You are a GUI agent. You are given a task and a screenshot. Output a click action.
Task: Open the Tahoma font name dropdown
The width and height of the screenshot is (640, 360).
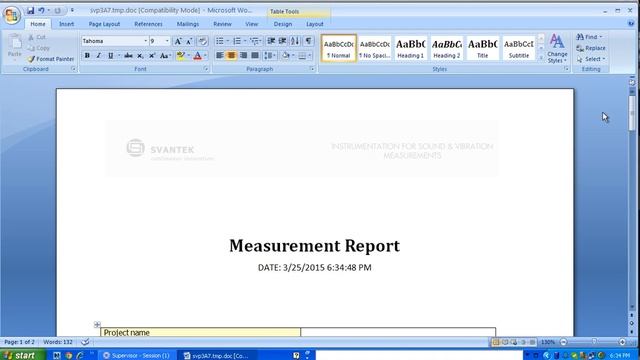[x=145, y=41]
